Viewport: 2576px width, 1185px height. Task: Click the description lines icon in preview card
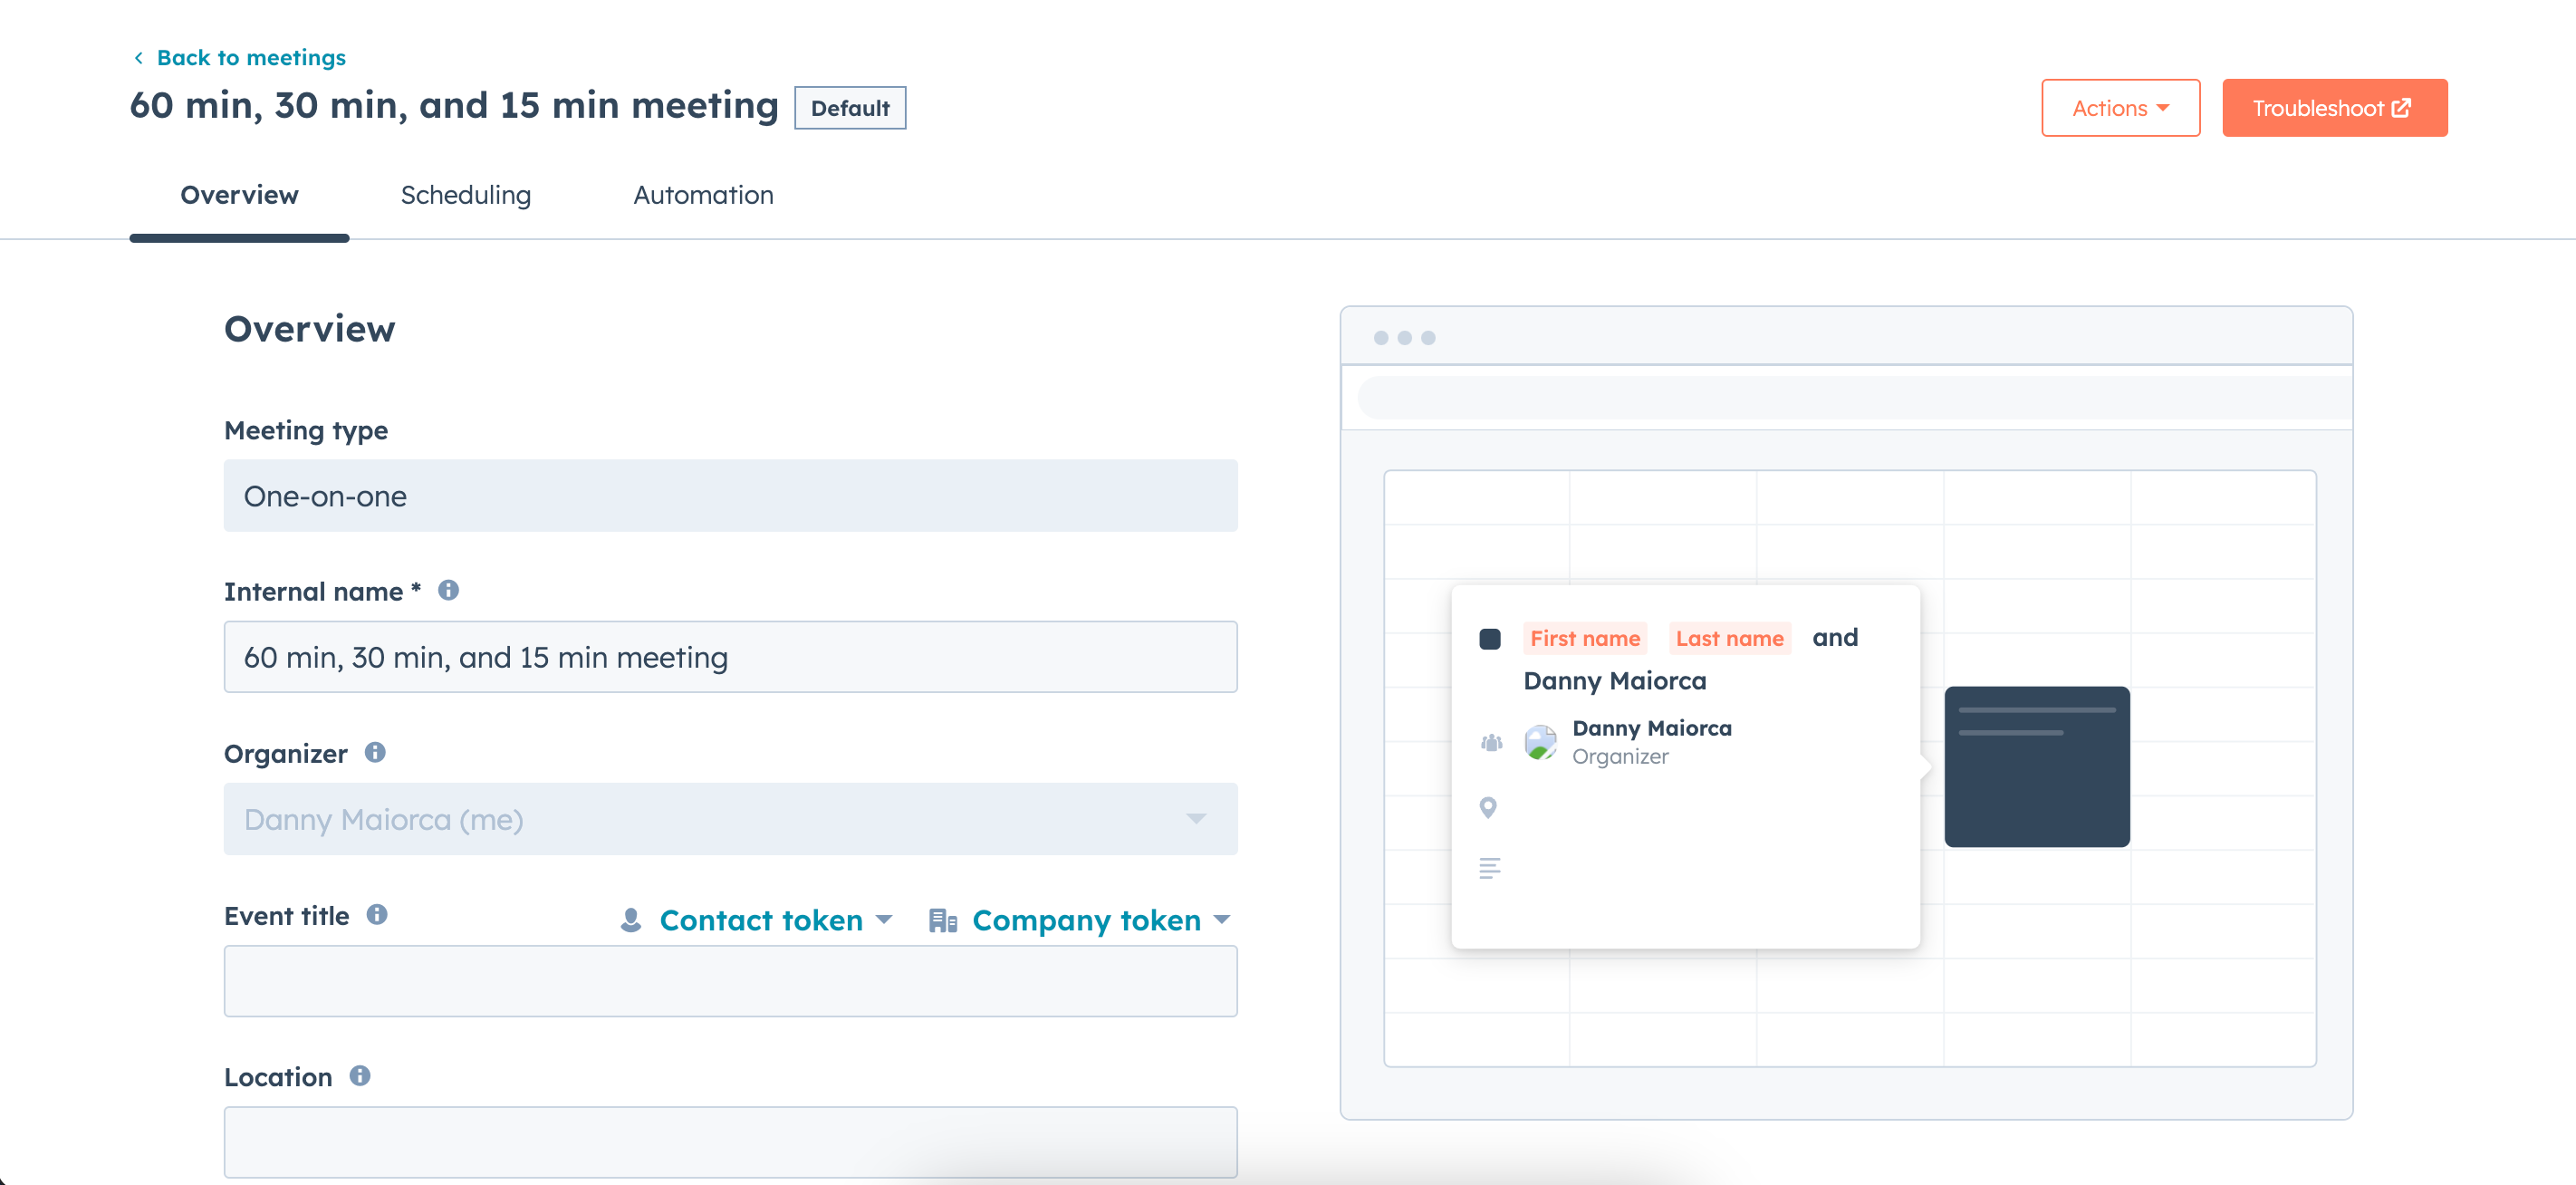click(x=1489, y=867)
